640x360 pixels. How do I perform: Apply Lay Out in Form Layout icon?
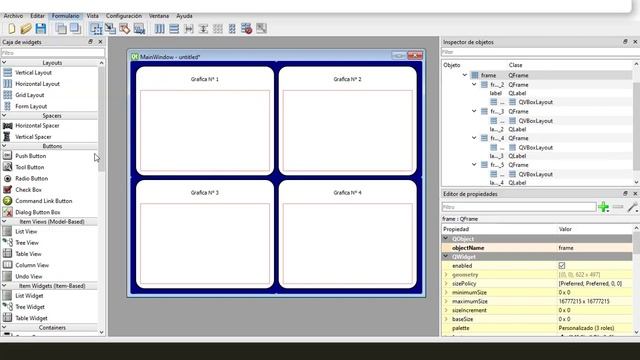click(x=232, y=29)
